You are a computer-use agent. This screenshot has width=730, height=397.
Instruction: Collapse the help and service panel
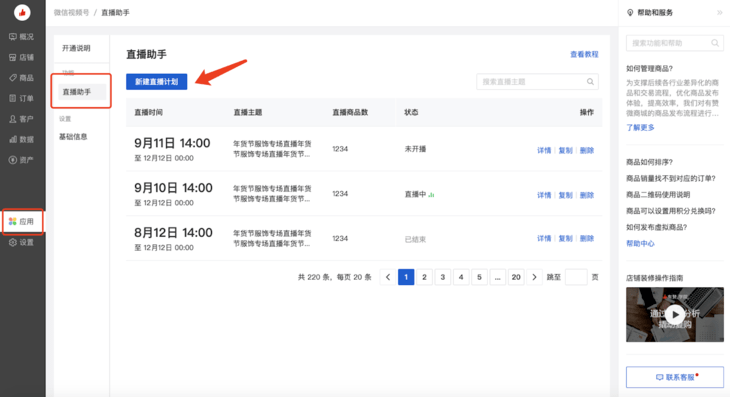click(x=719, y=13)
